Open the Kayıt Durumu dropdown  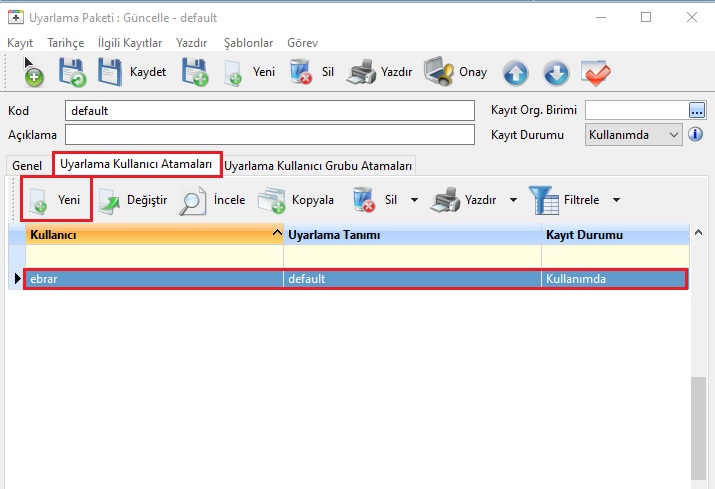point(673,134)
